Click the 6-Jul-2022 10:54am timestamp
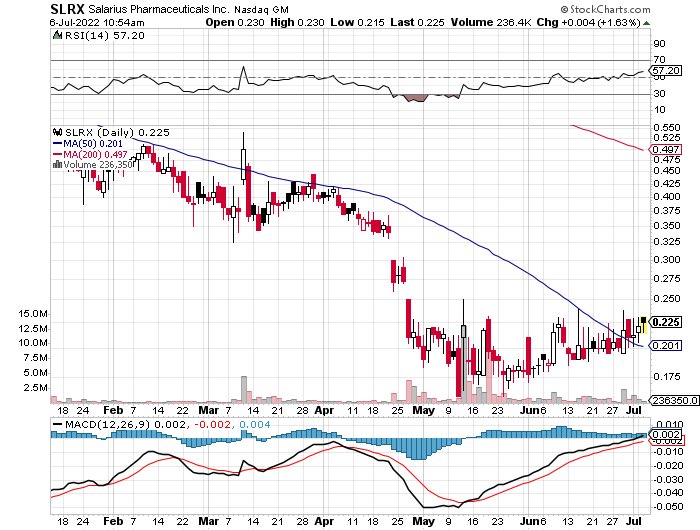The width and height of the screenshot is (700, 530). tap(97, 22)
